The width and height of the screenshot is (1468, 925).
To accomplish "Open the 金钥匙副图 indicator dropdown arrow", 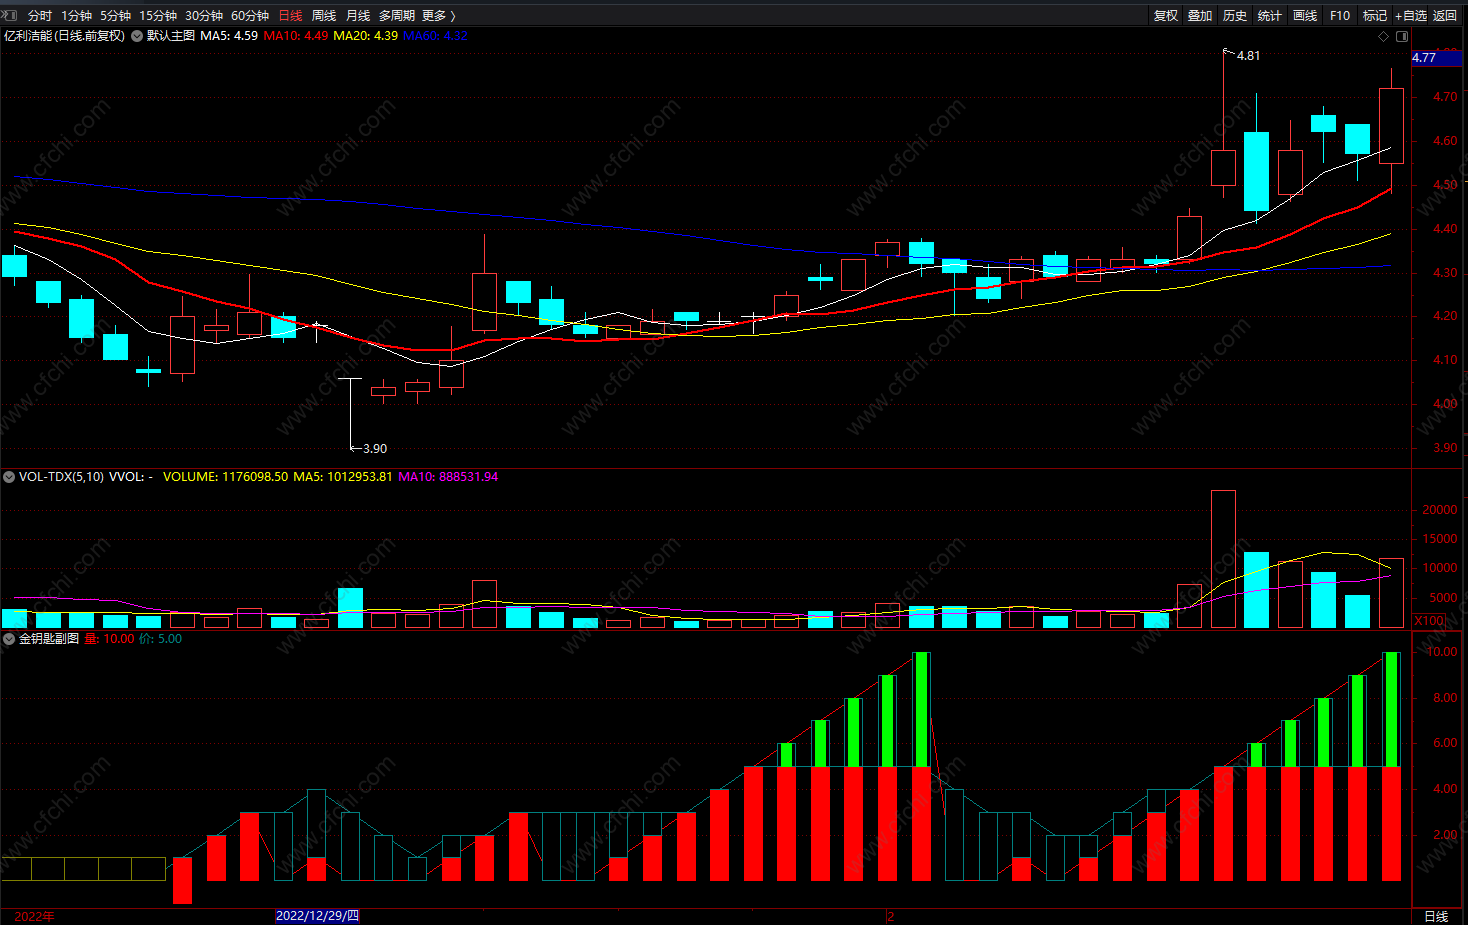I will coord(9,639).
